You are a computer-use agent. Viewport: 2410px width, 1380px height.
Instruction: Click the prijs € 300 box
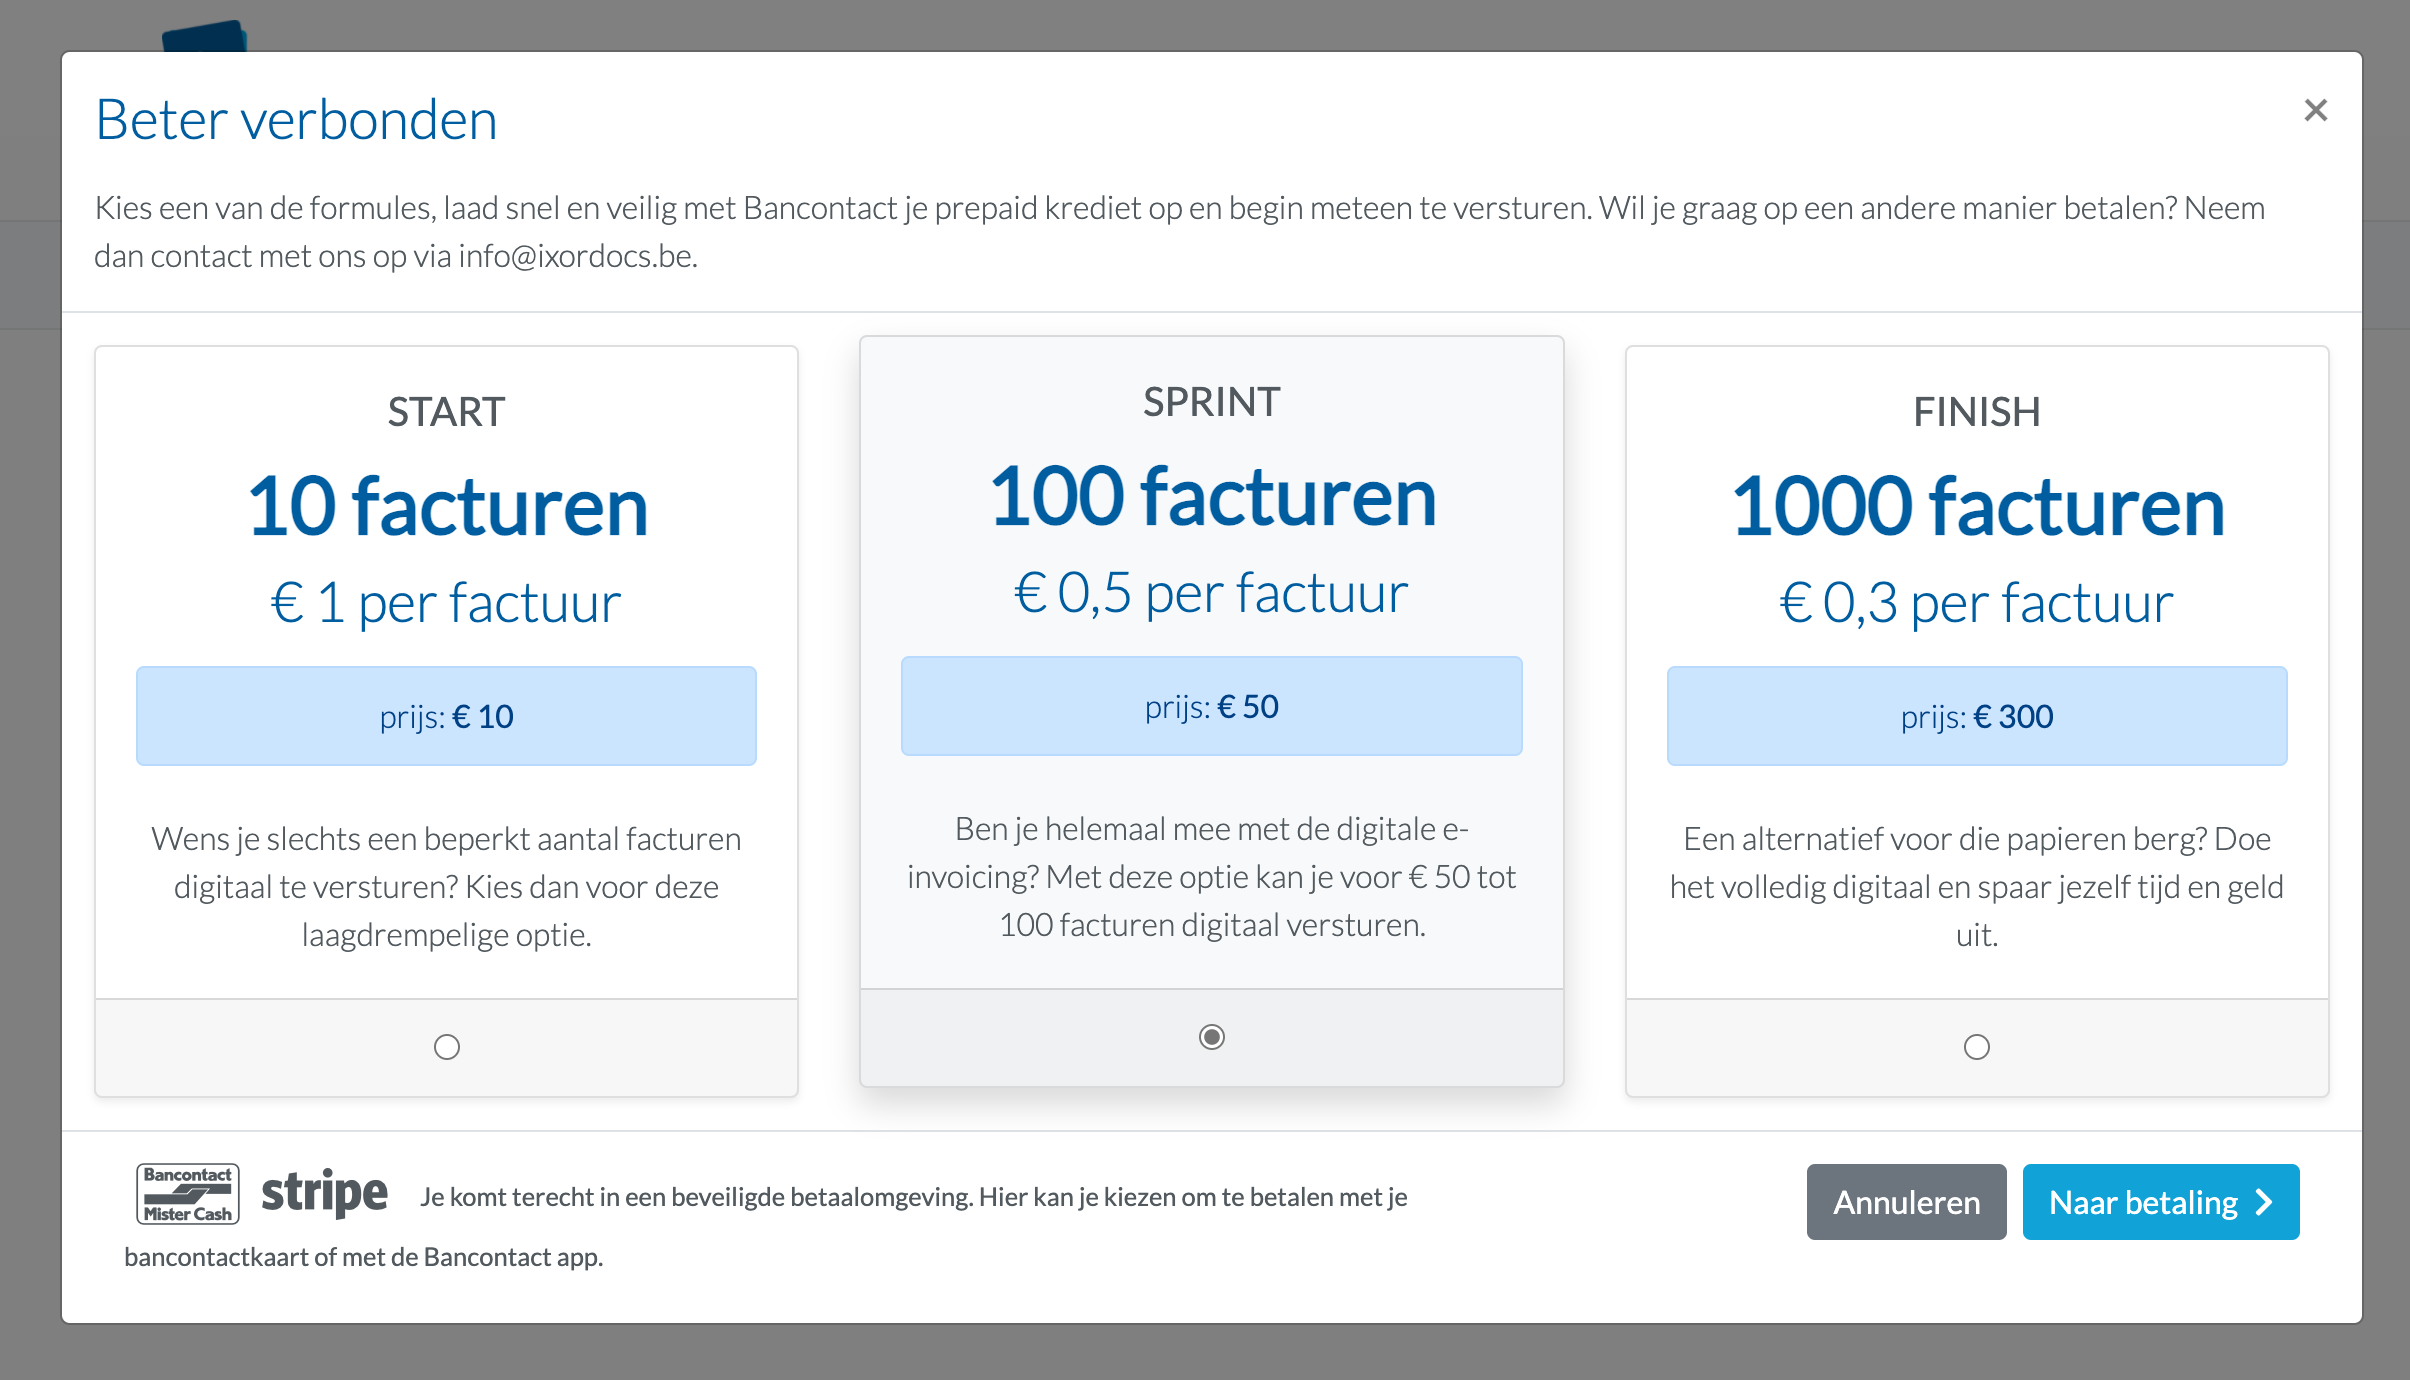click(x=1977, y=716)
